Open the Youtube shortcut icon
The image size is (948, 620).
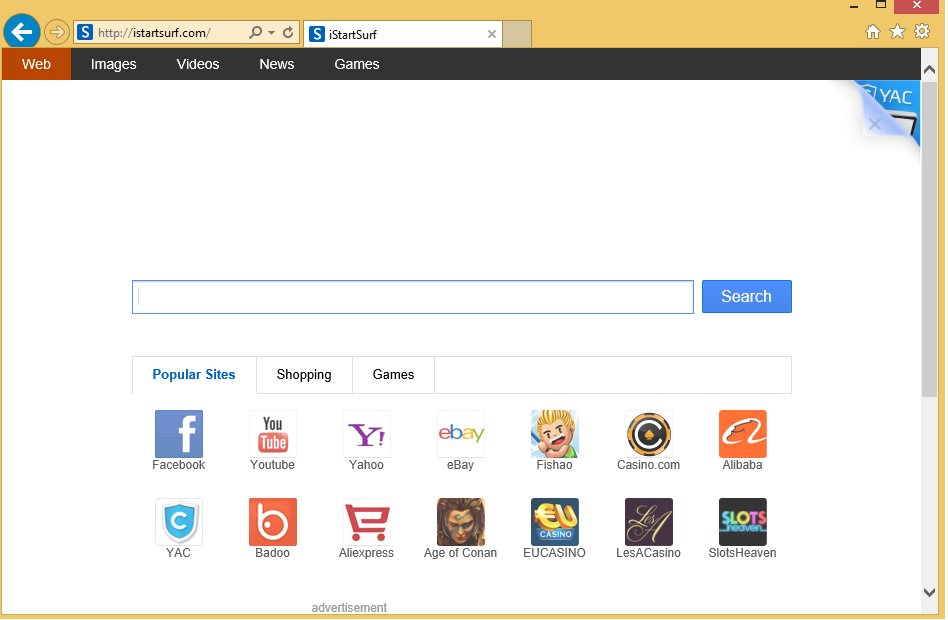[x=272, y=434]
